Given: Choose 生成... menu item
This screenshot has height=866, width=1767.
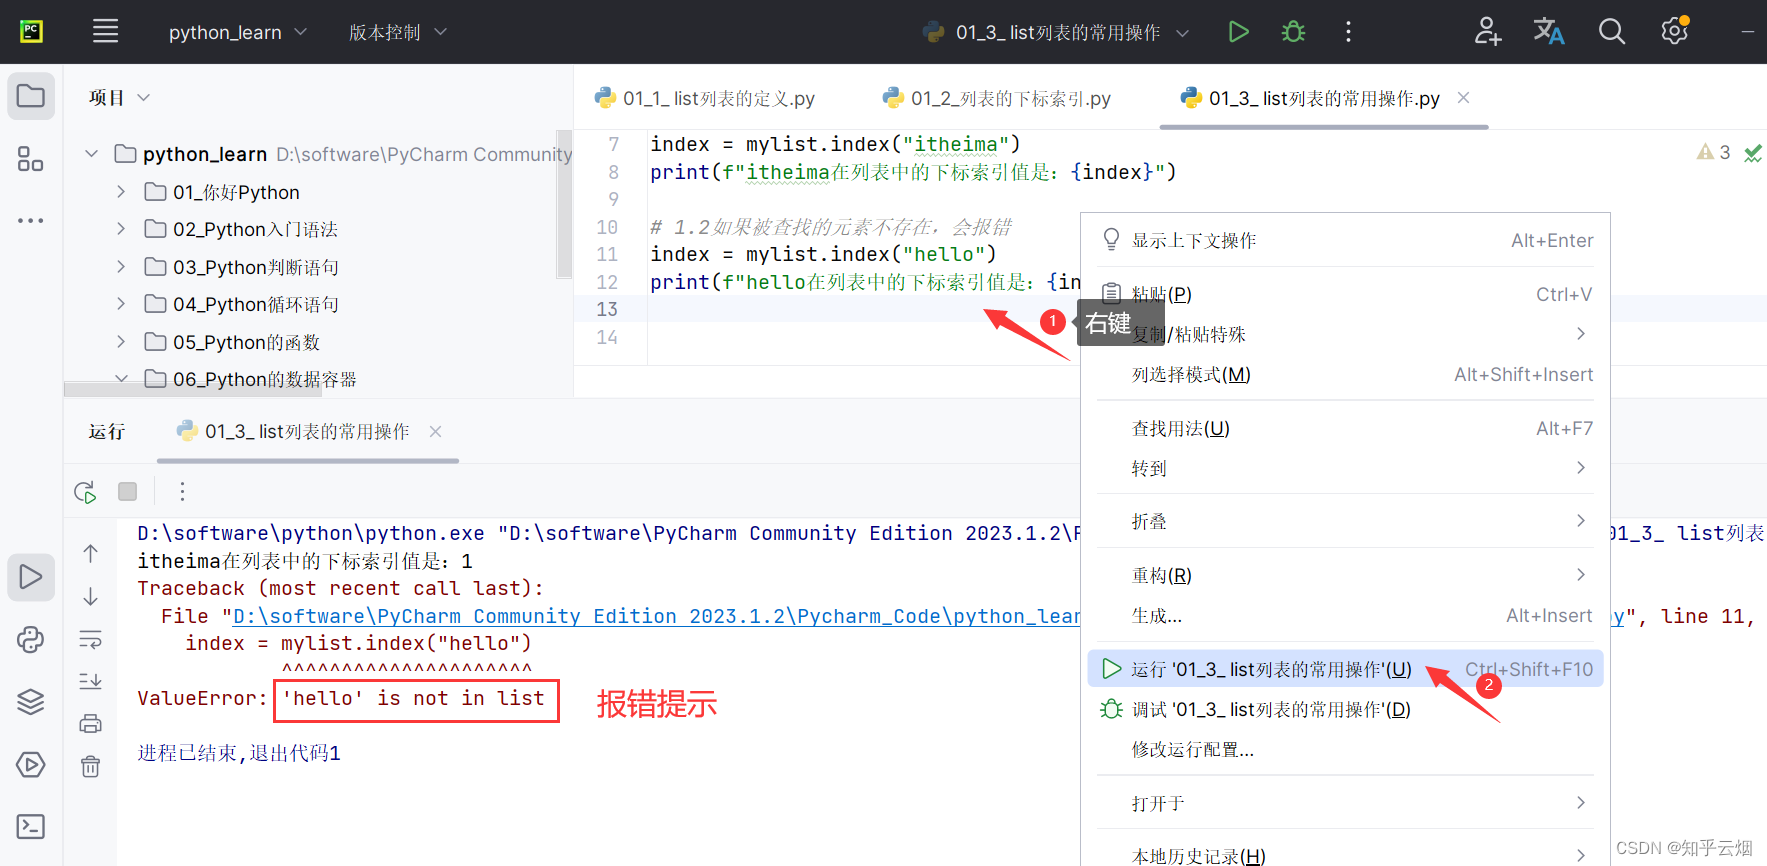Looking at the screenshot, I should (x=1345, y=615).
